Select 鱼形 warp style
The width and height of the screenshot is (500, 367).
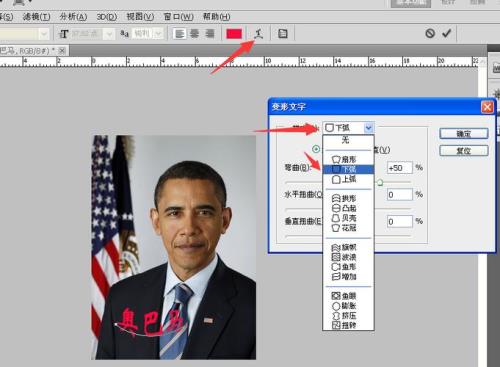[x=348, y=267]
